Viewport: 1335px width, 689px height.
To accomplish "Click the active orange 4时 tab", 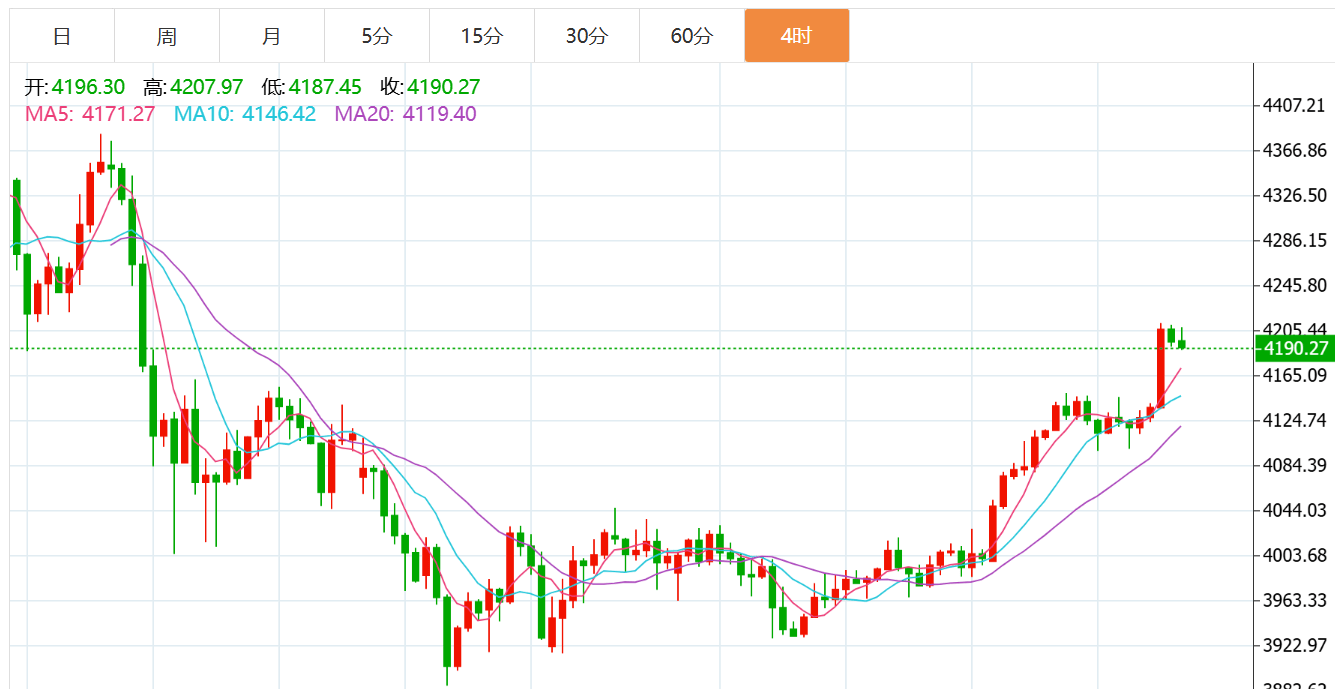I will 797,36.
